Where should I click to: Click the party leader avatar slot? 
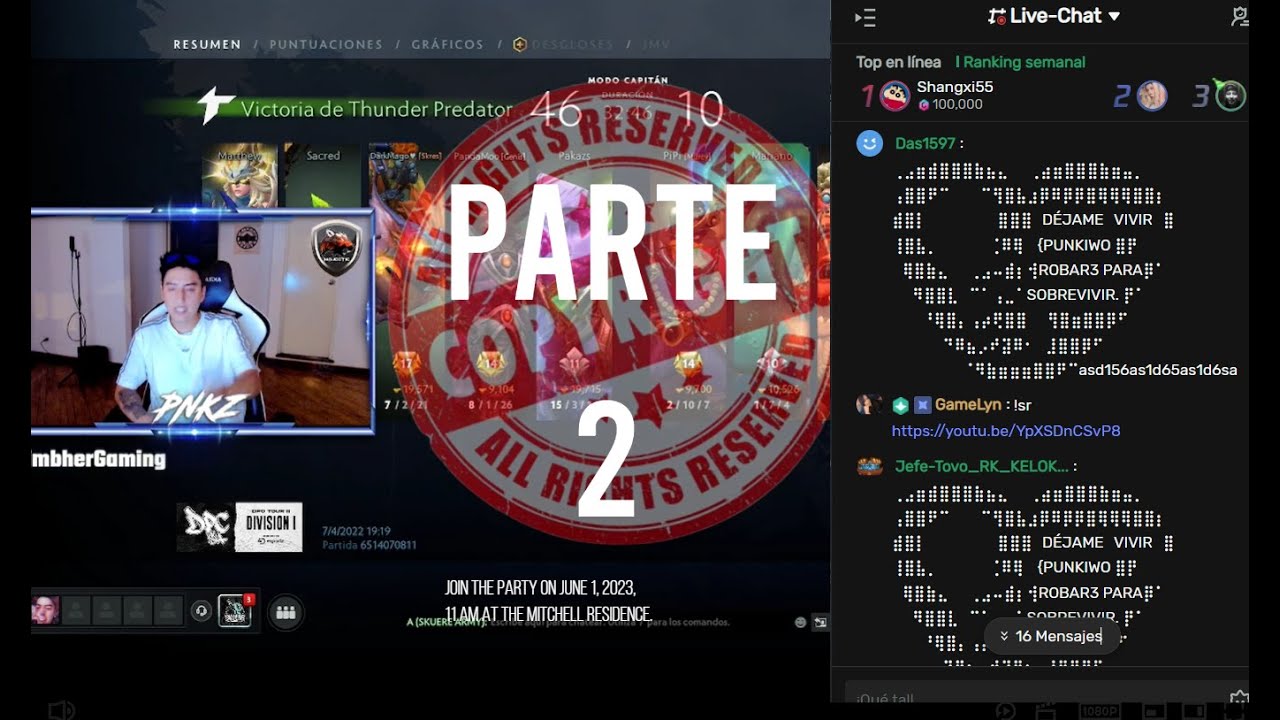(x=45, y=610)
